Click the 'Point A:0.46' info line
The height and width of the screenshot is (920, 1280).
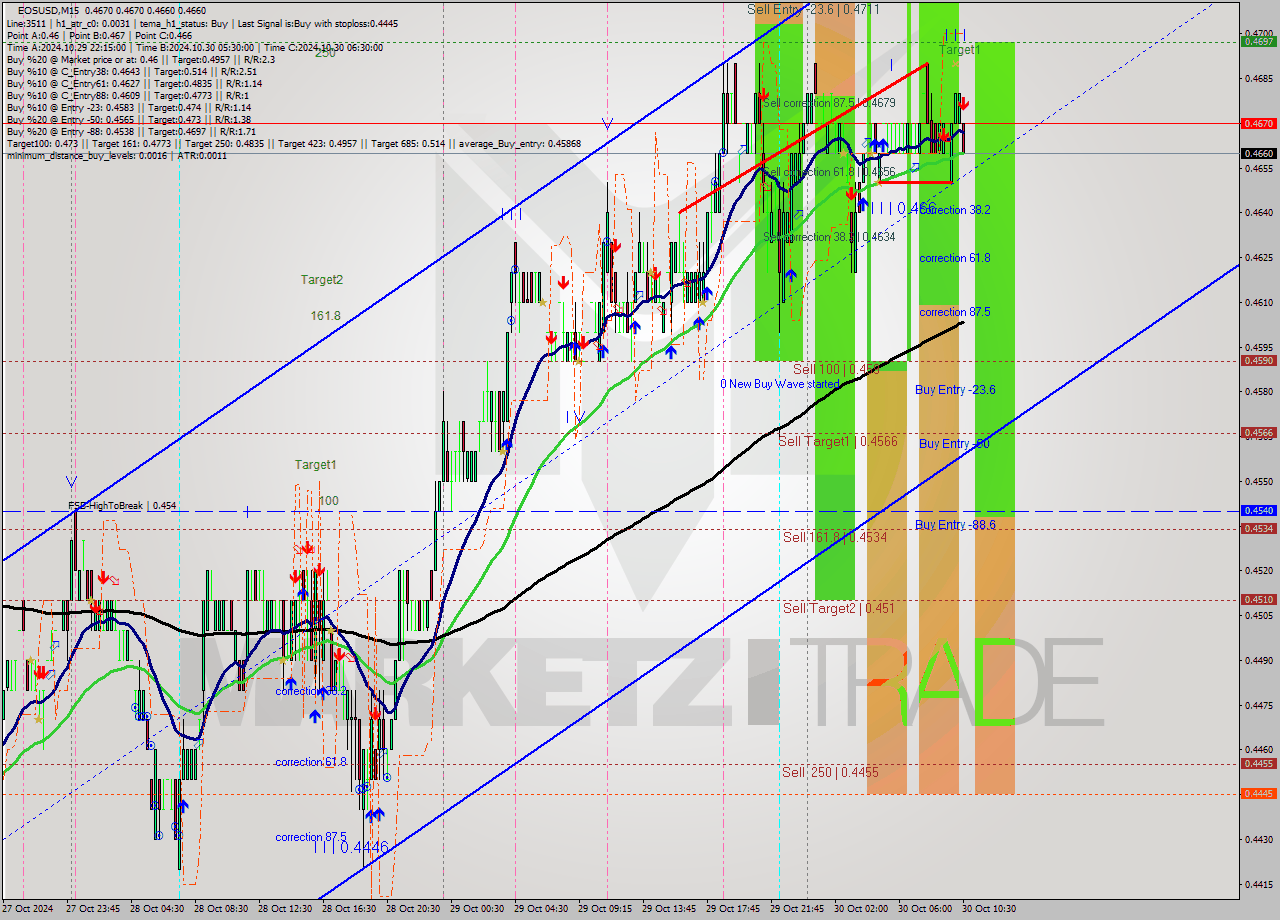(98, 35)
